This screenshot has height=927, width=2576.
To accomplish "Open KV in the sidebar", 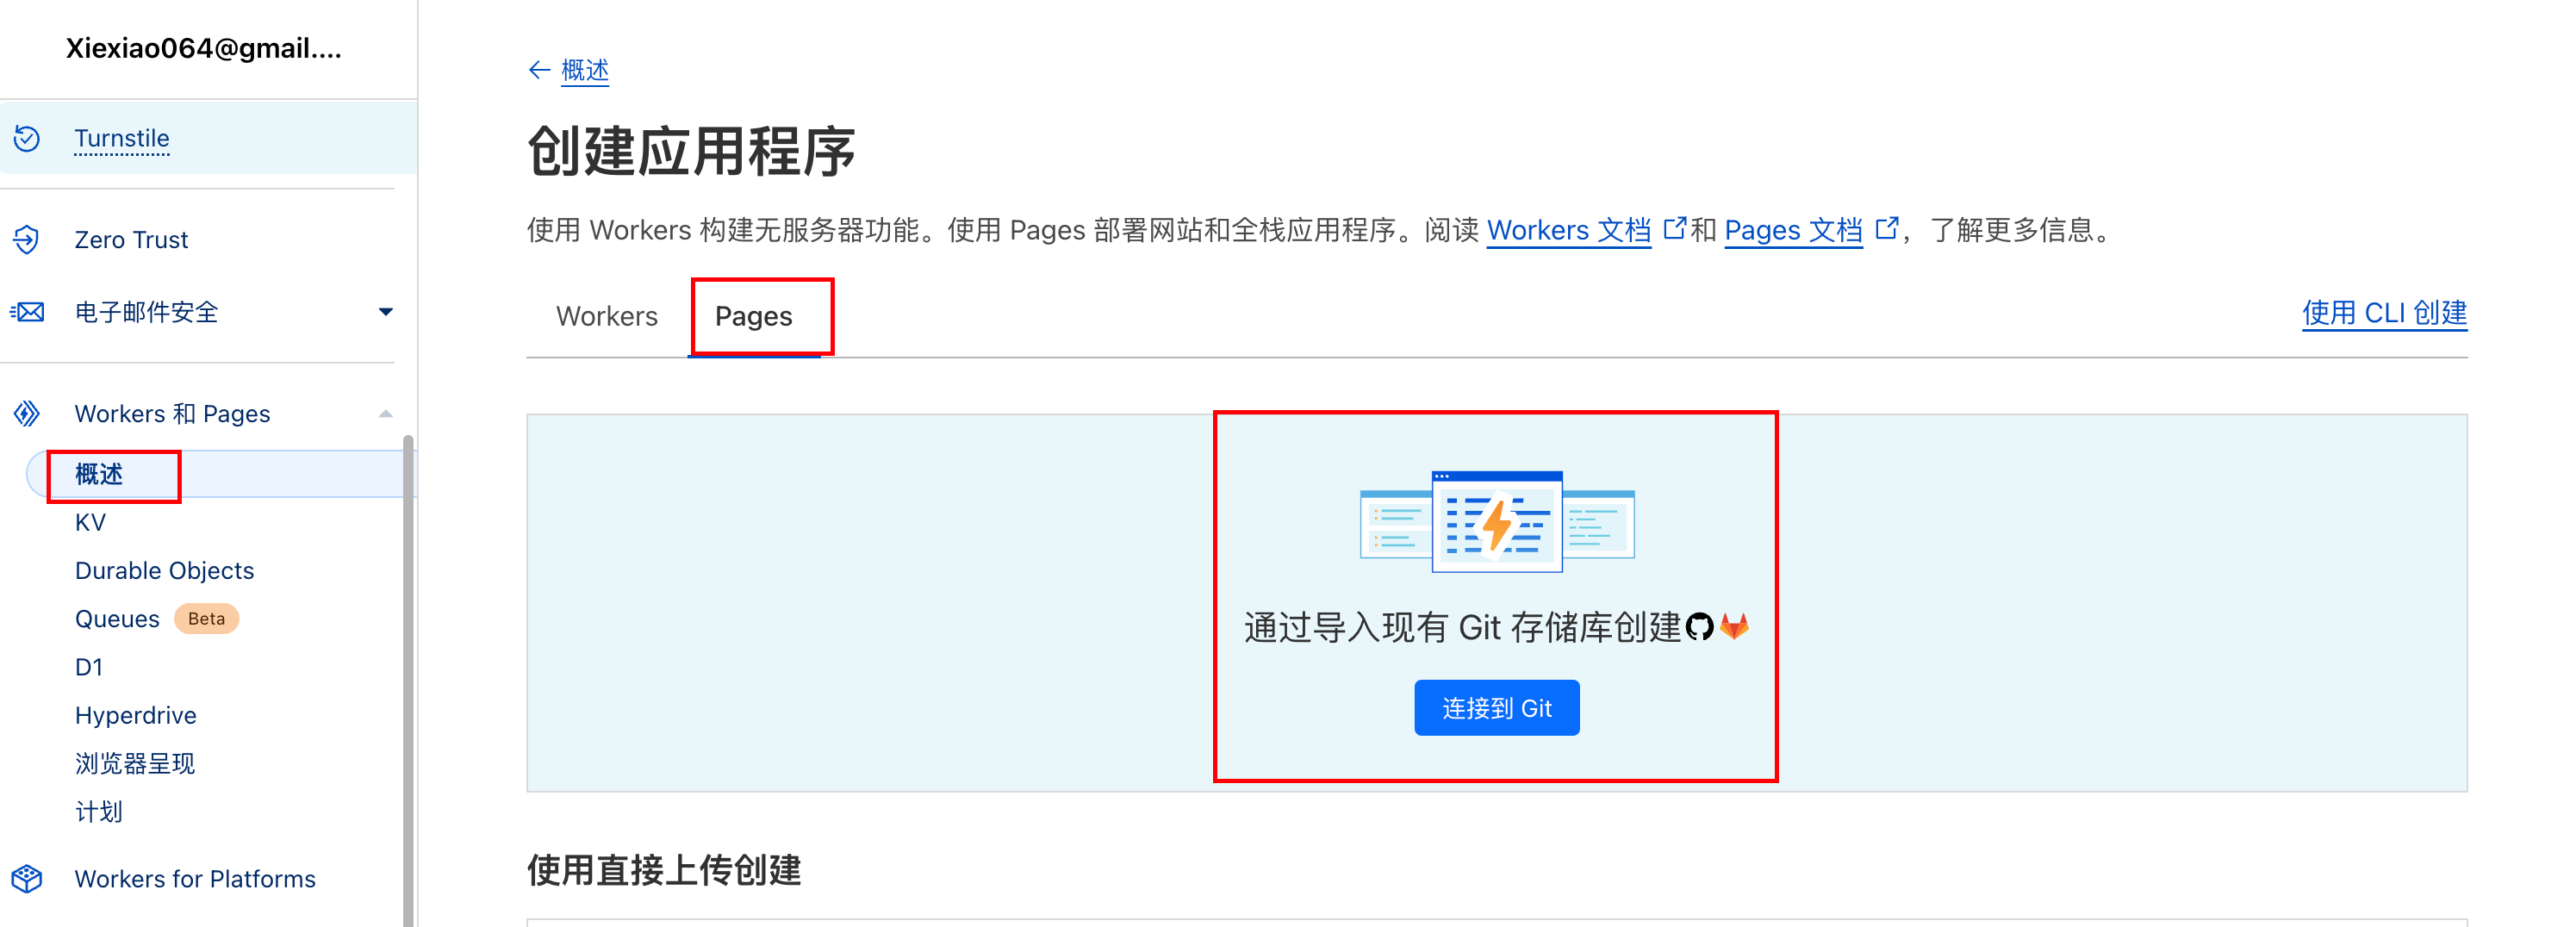I will tap(90, 522).
